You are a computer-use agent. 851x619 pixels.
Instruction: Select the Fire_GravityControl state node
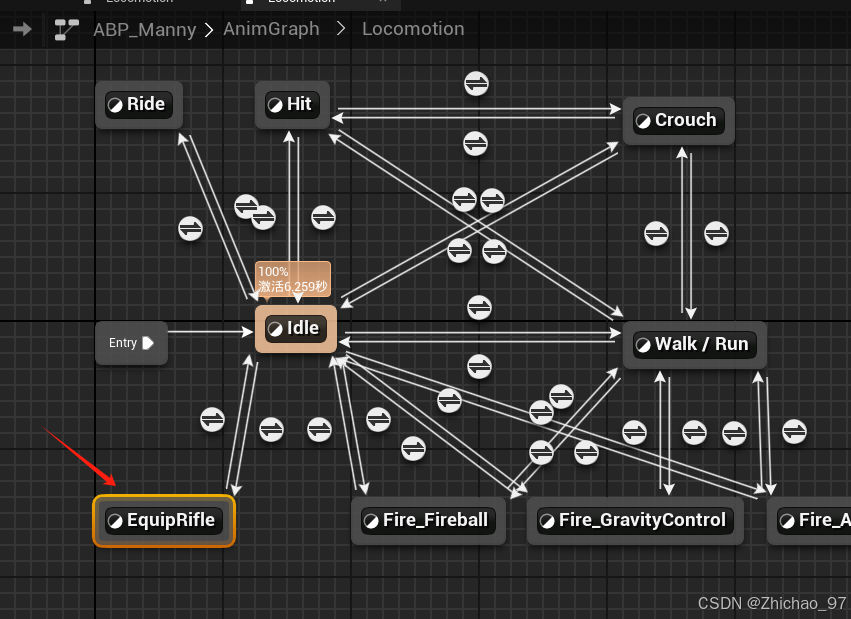[635, 521]
